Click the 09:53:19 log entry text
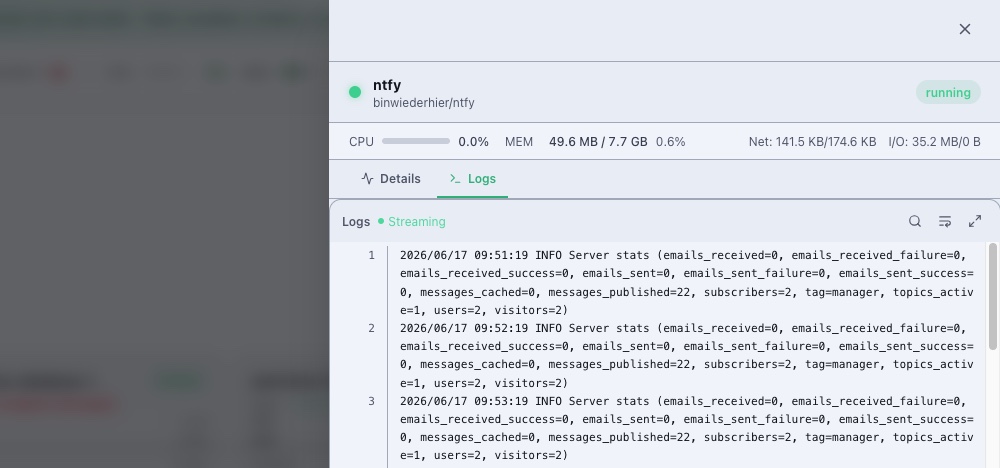The height and width of the screenshot is (468, 1000). click(x=686, y=428)
